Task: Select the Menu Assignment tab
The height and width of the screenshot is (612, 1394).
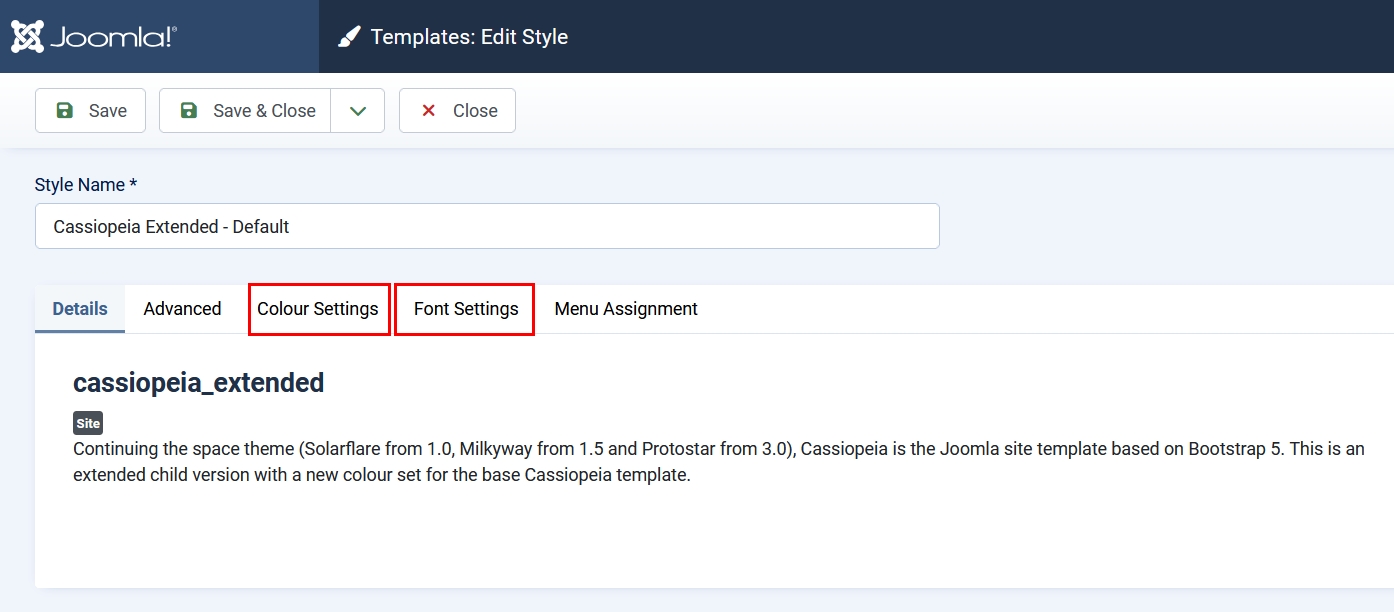Action: coord(626,309)
